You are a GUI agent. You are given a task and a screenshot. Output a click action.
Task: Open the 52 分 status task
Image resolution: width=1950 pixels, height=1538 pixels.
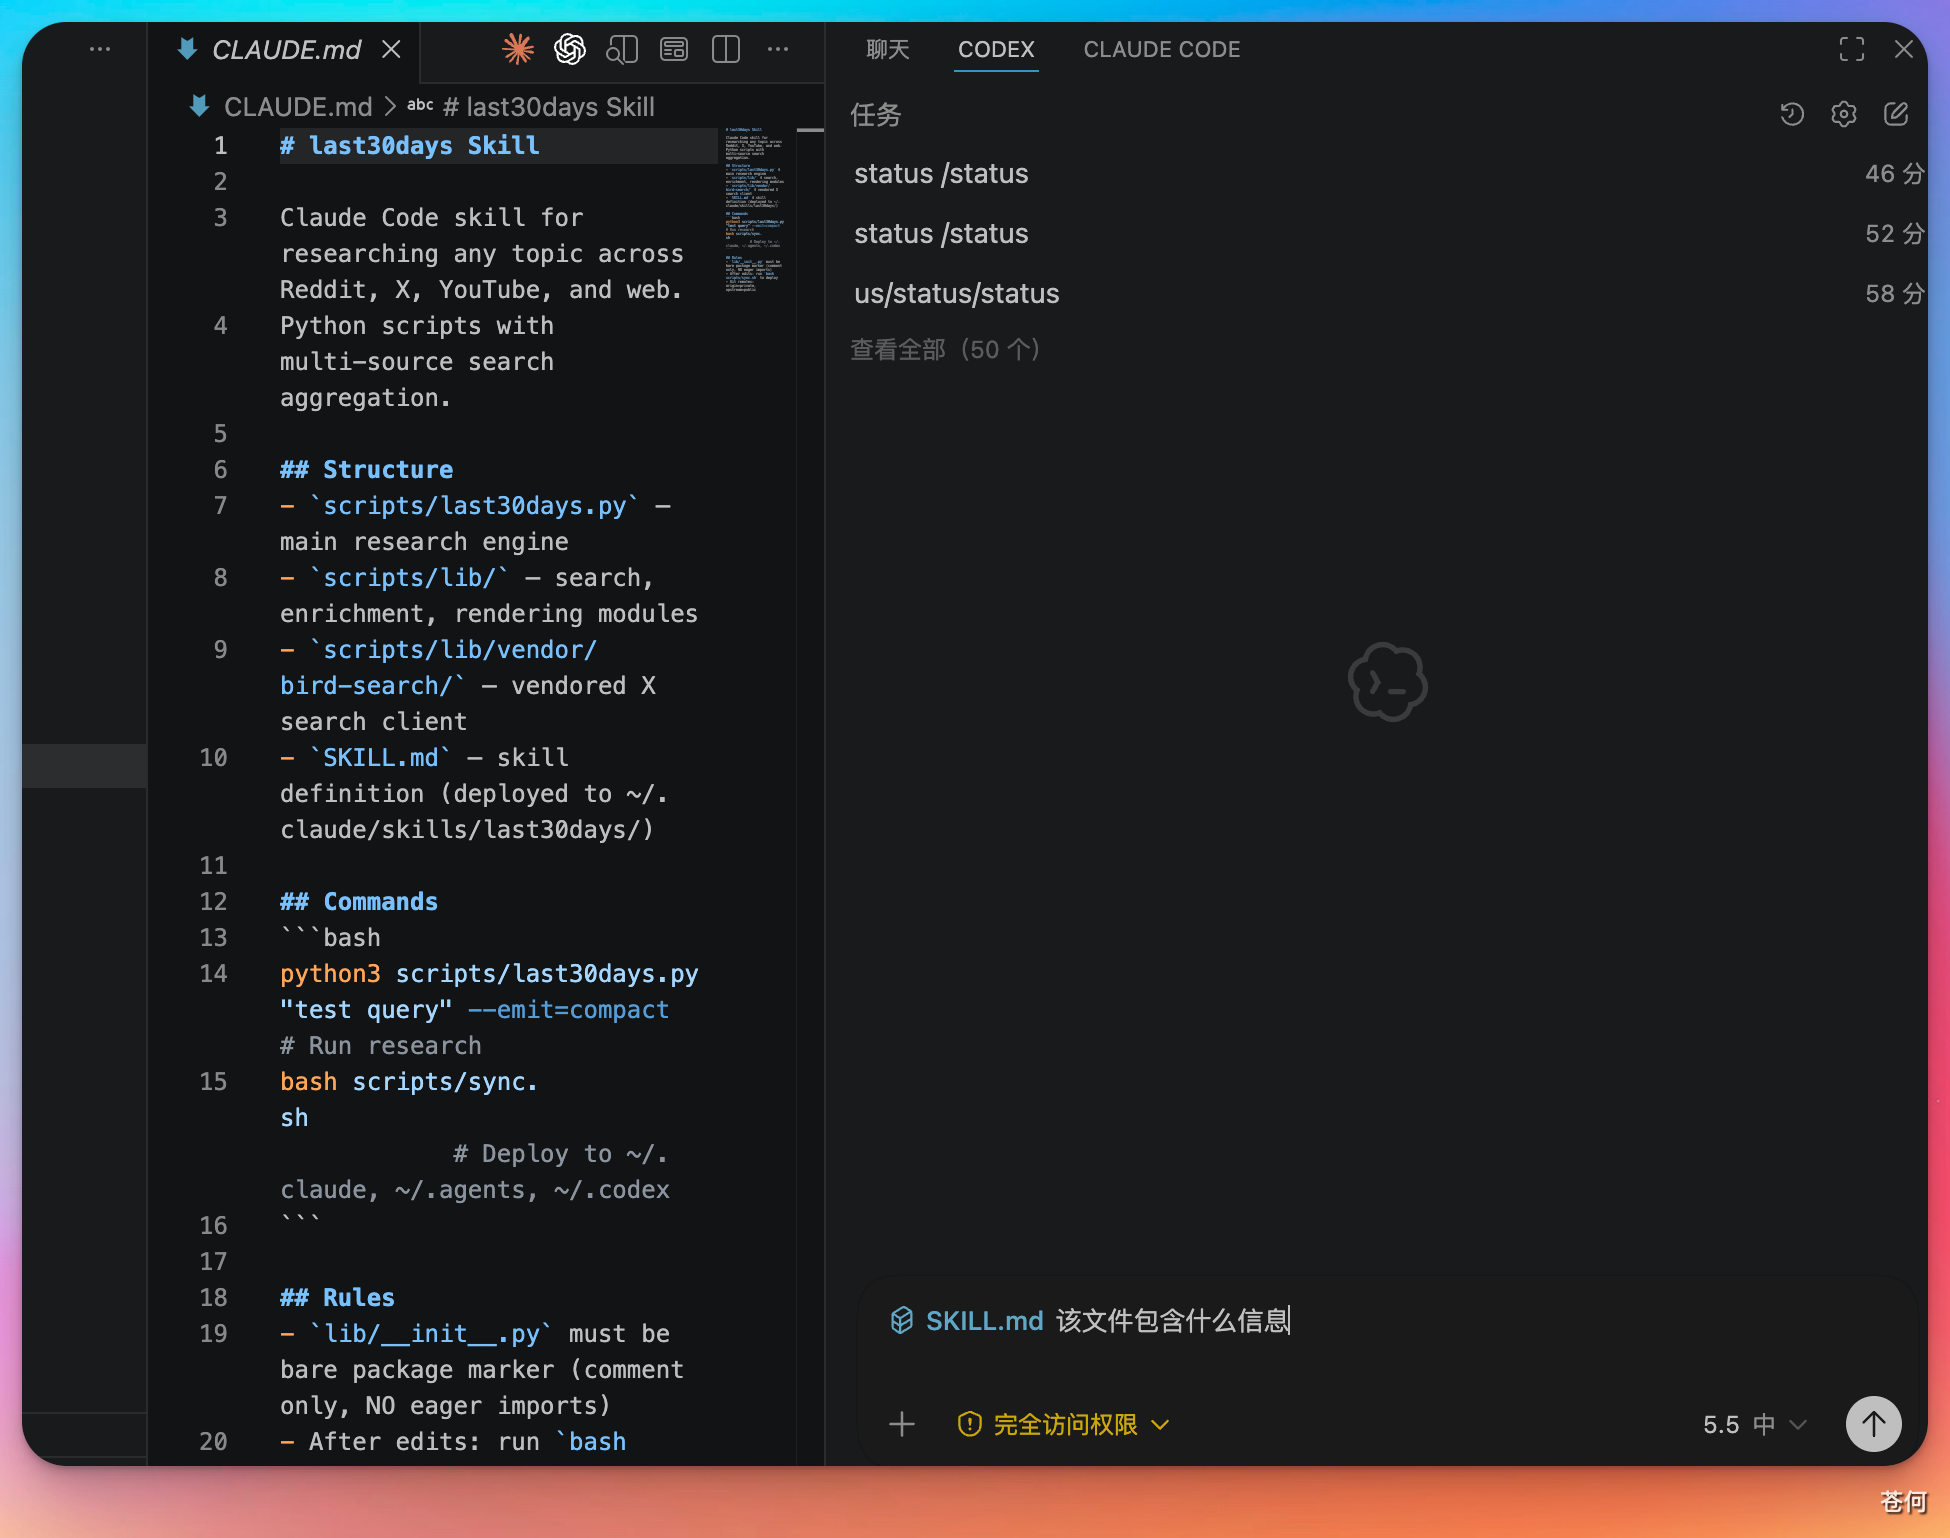coord(1387,234)
